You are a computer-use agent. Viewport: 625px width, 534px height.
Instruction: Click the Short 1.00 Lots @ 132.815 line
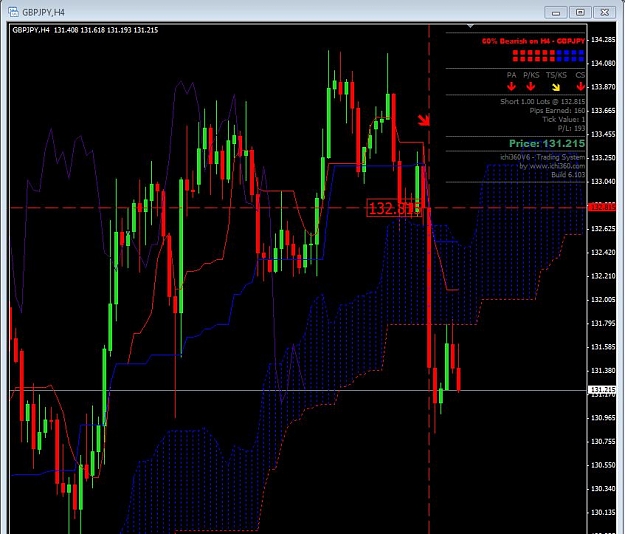[542, 102]
